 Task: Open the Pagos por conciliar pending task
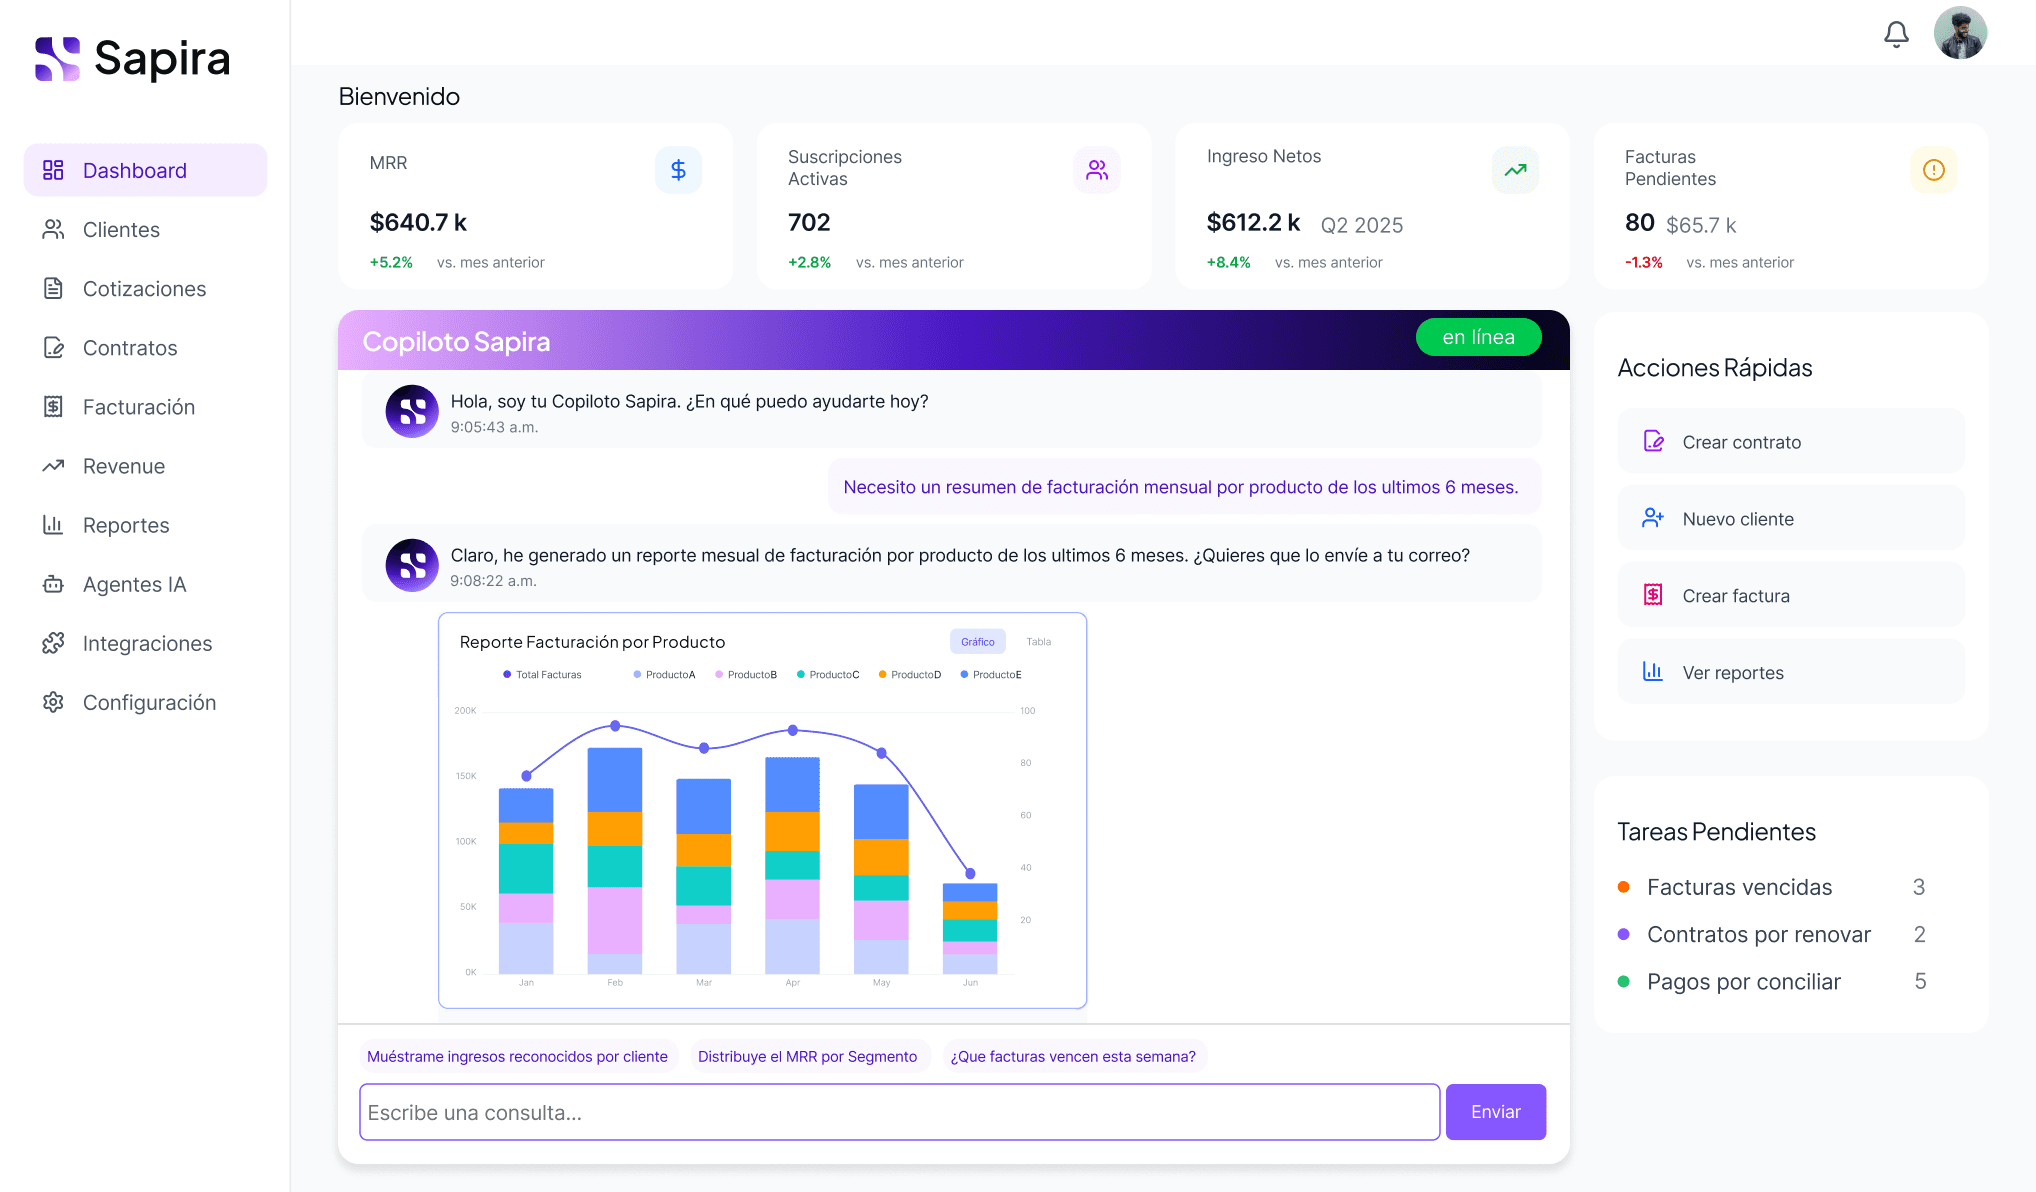pos(1772,981)
